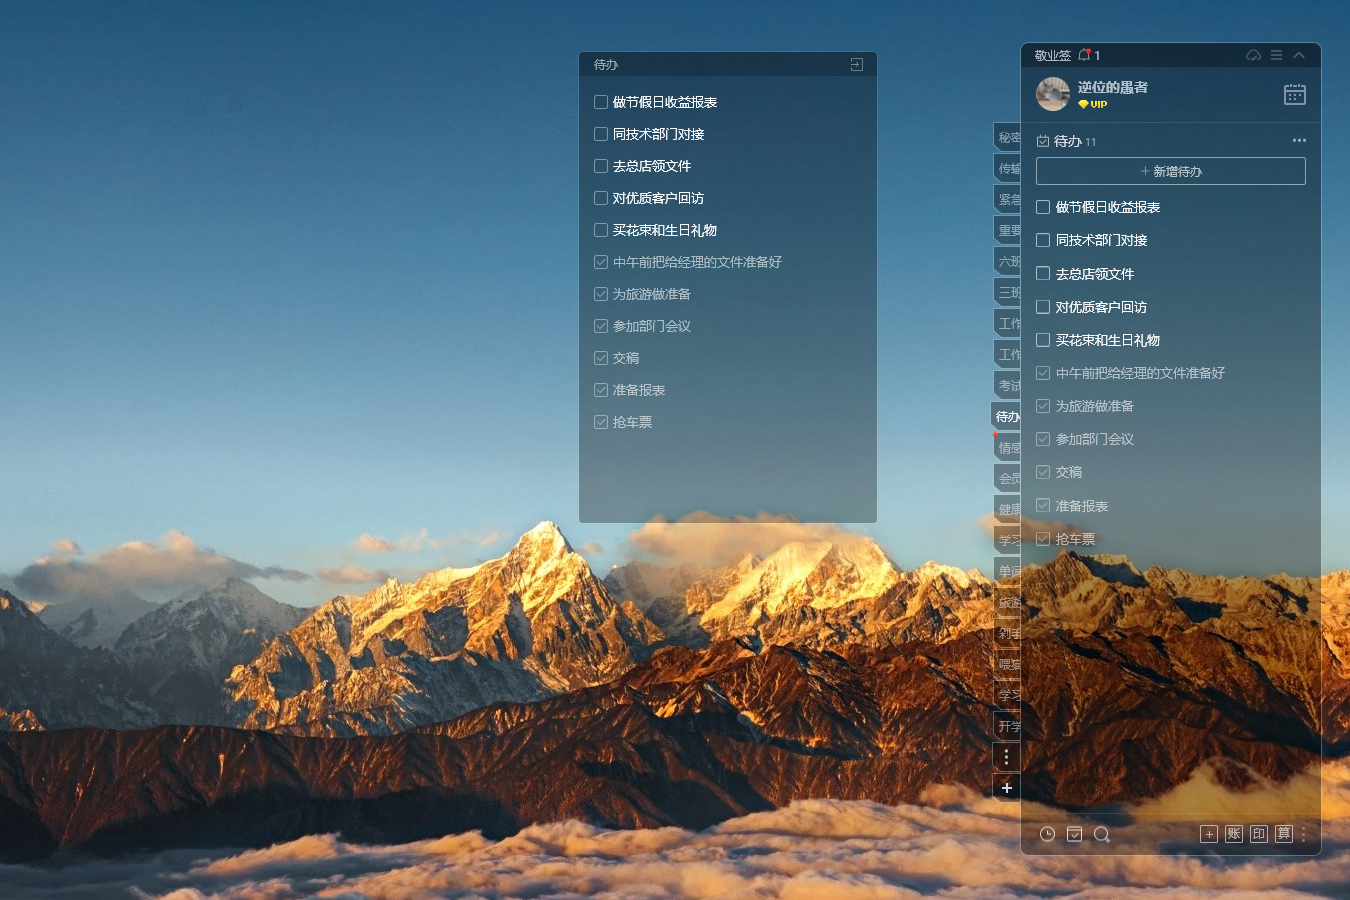Viewport: 1350px width, 900px height.
Task: Open the 旅游 category tab
Action: point(1008,602)
